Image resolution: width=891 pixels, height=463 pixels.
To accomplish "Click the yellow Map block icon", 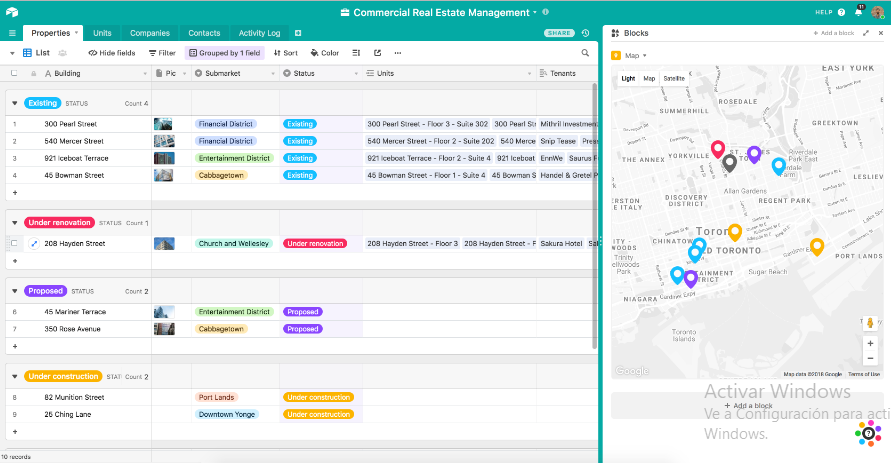I will (x=616, y=56).
